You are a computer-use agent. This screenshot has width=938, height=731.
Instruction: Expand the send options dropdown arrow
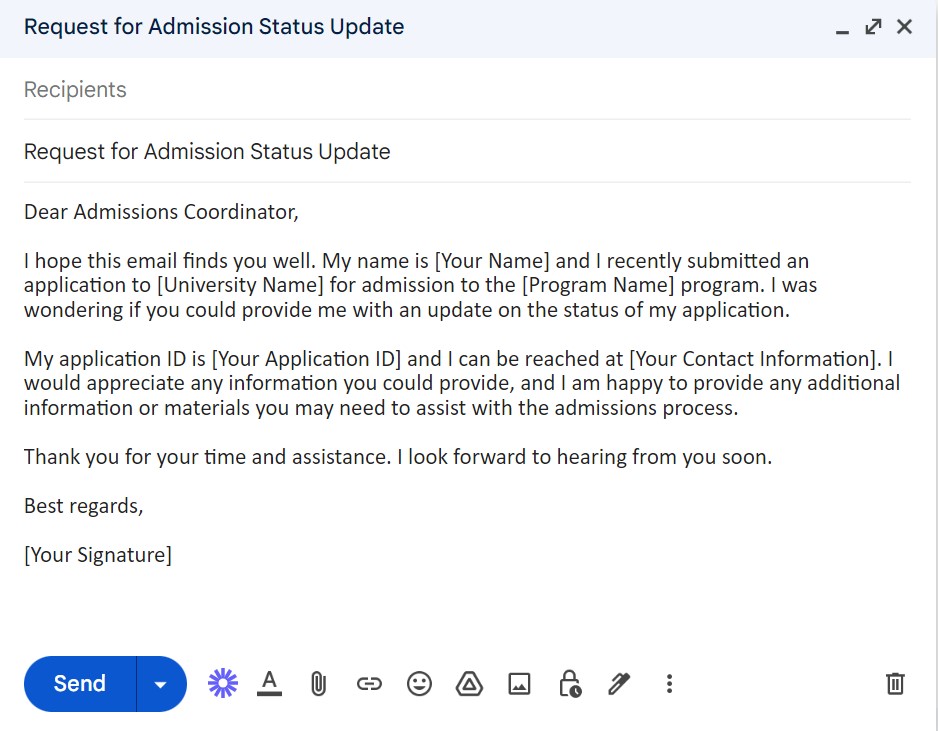[161, 684]
